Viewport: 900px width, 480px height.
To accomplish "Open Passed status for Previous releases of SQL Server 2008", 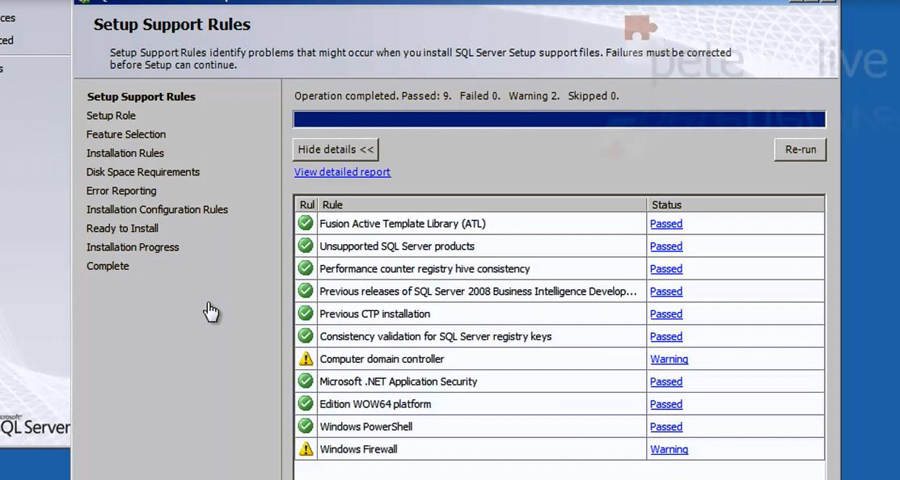I will pyautogui.click(x=666, y=291).
